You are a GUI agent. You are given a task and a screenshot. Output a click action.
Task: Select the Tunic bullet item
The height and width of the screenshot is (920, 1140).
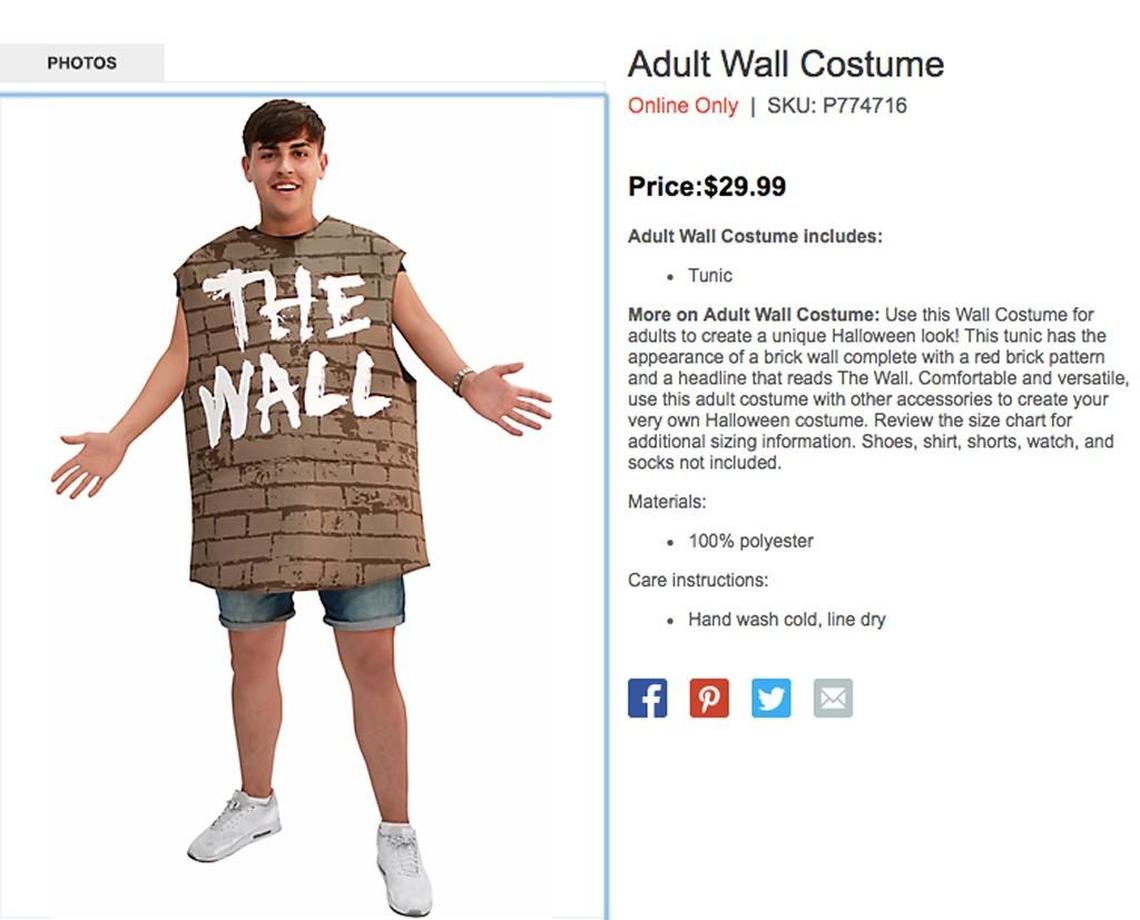(x=710, y=276)
